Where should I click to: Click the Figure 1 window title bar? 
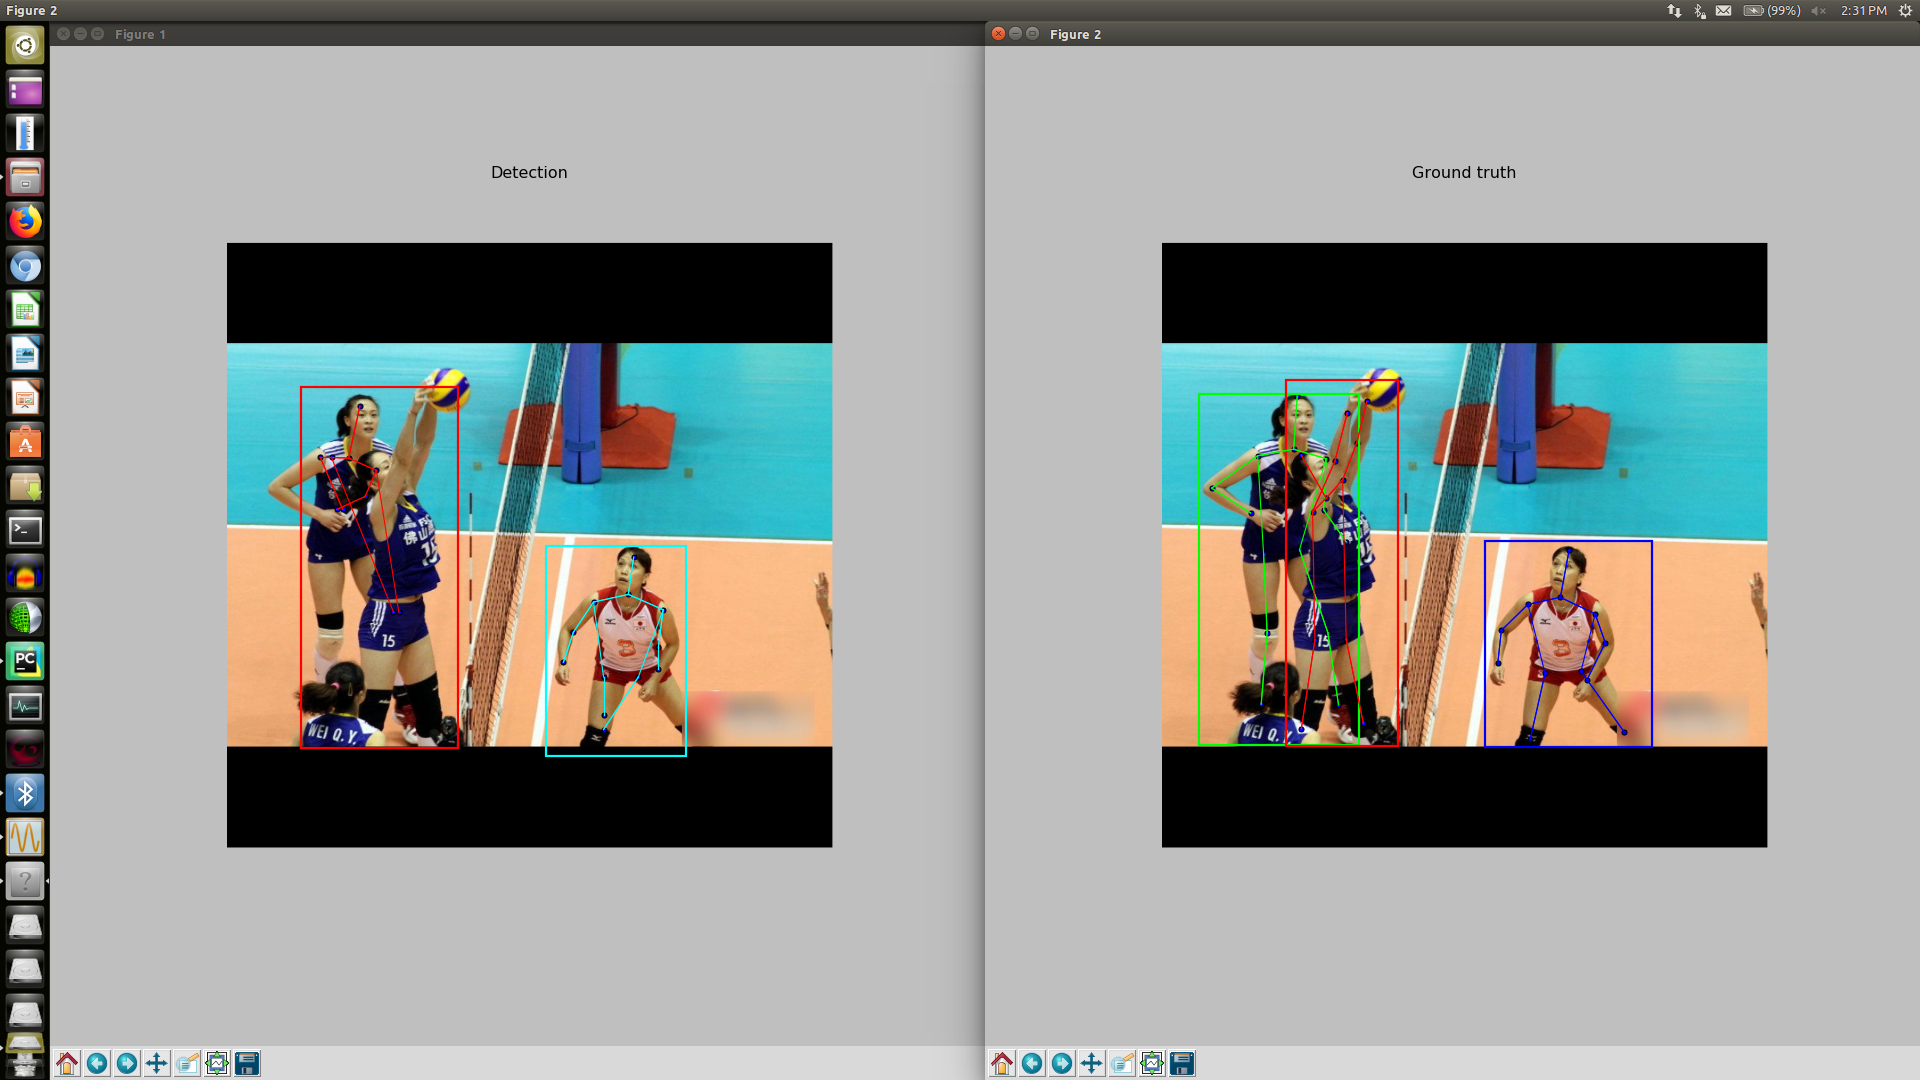pyautogui.click(x=500, y=34)
